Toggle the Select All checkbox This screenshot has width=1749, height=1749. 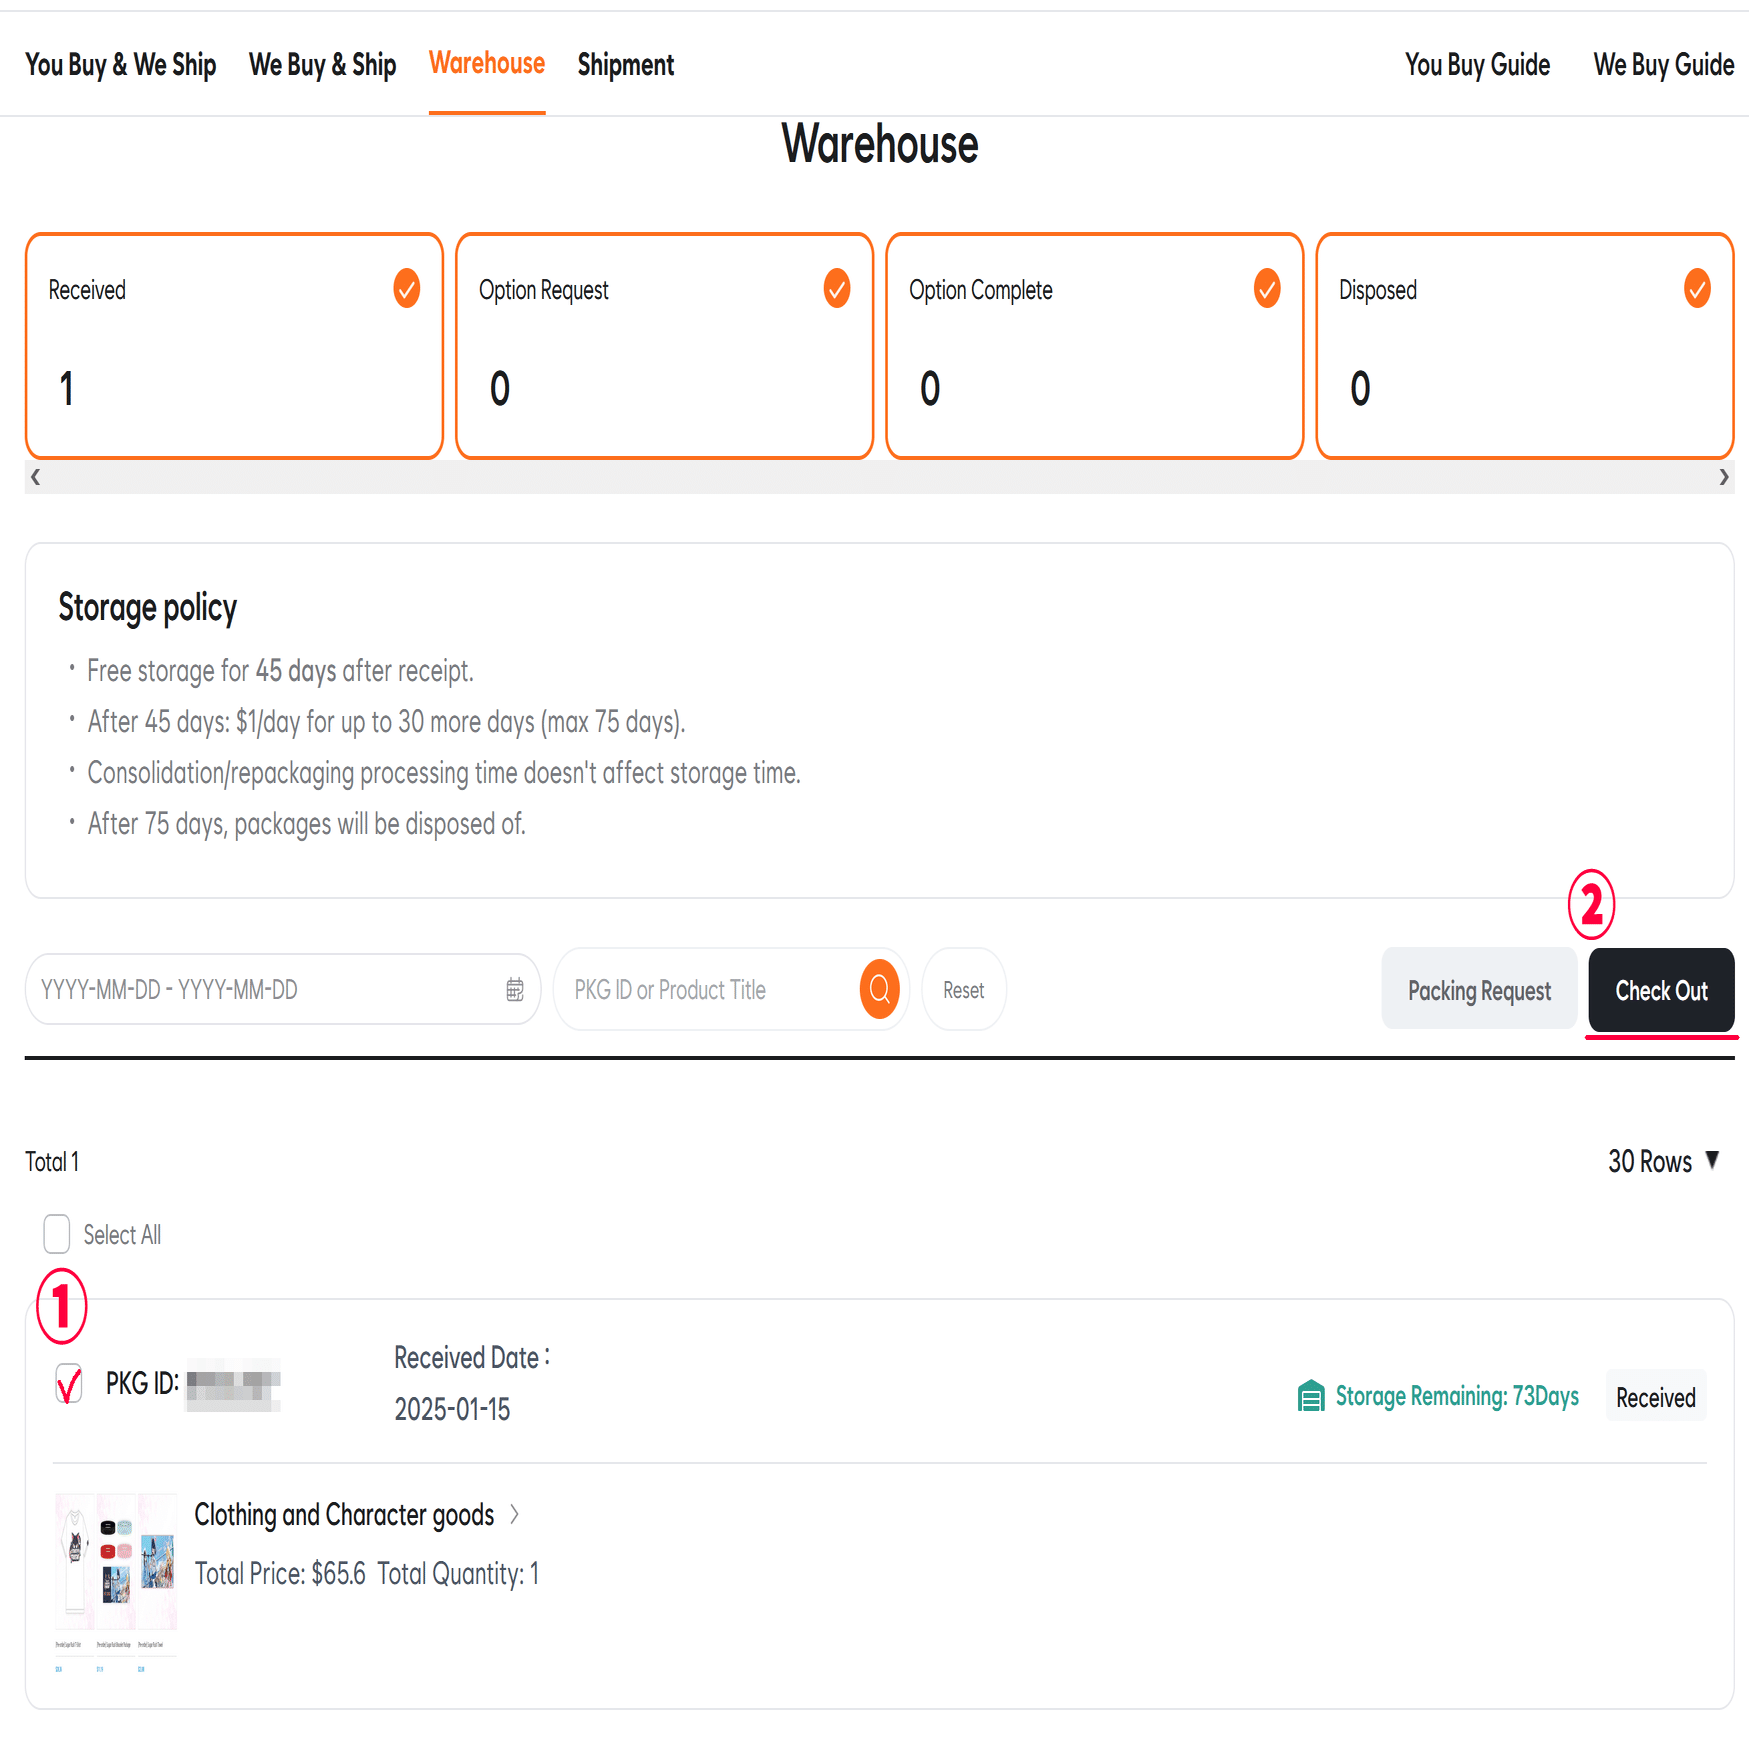(57, 1234)
